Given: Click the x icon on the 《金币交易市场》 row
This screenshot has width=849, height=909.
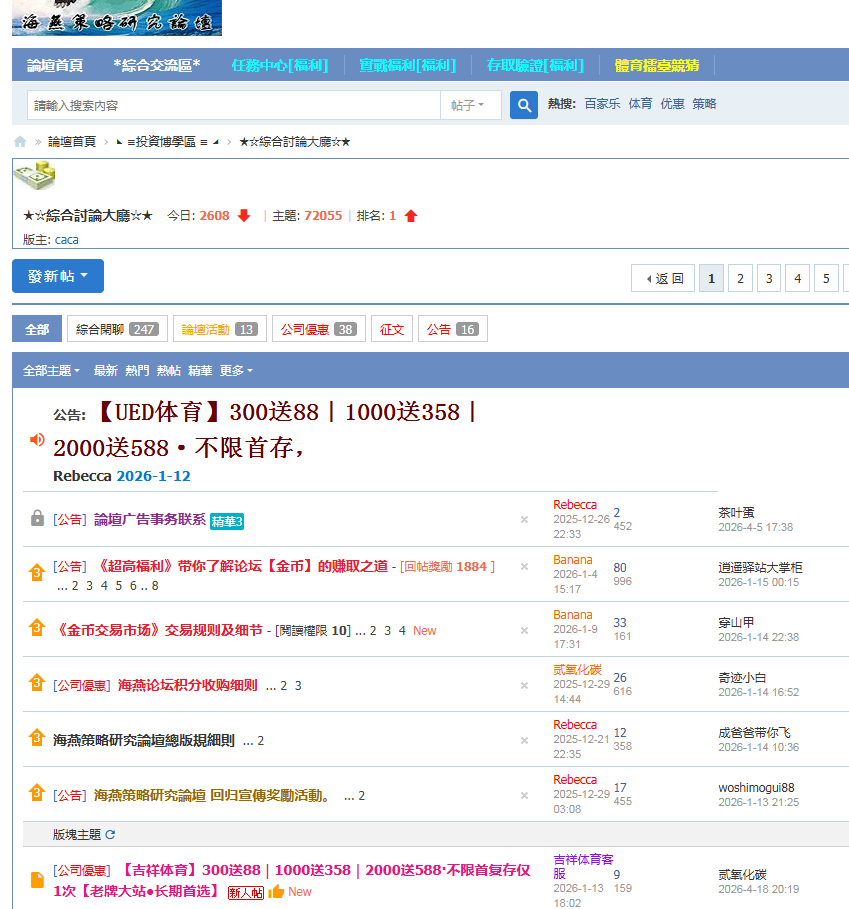Looking at the screenshot, I should (524, 630).
